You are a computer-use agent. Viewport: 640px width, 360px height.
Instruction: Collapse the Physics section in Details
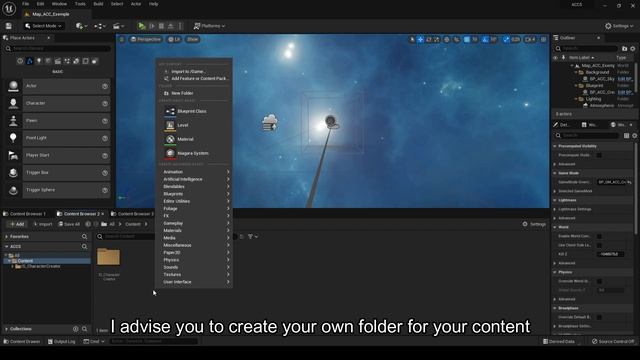(555, 272)
